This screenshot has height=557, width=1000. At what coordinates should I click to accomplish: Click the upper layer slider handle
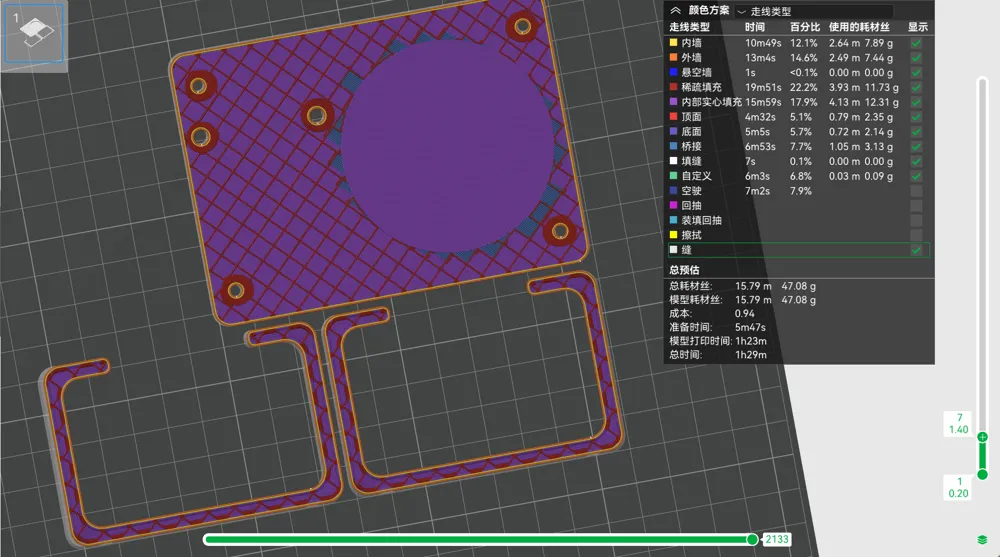[983, 437]
